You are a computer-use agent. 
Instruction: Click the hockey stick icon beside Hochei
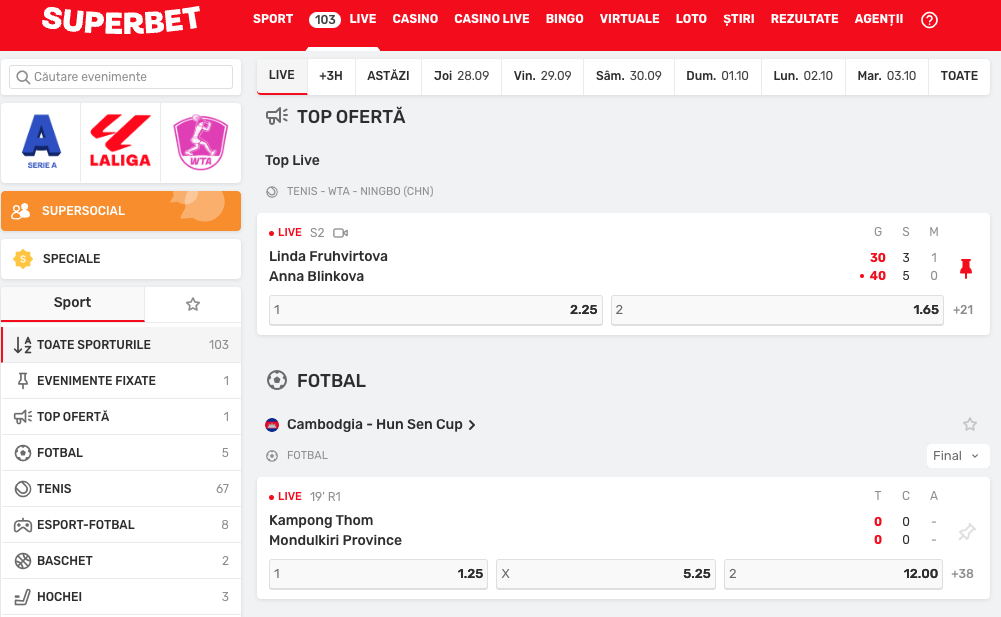coord(22,597)
